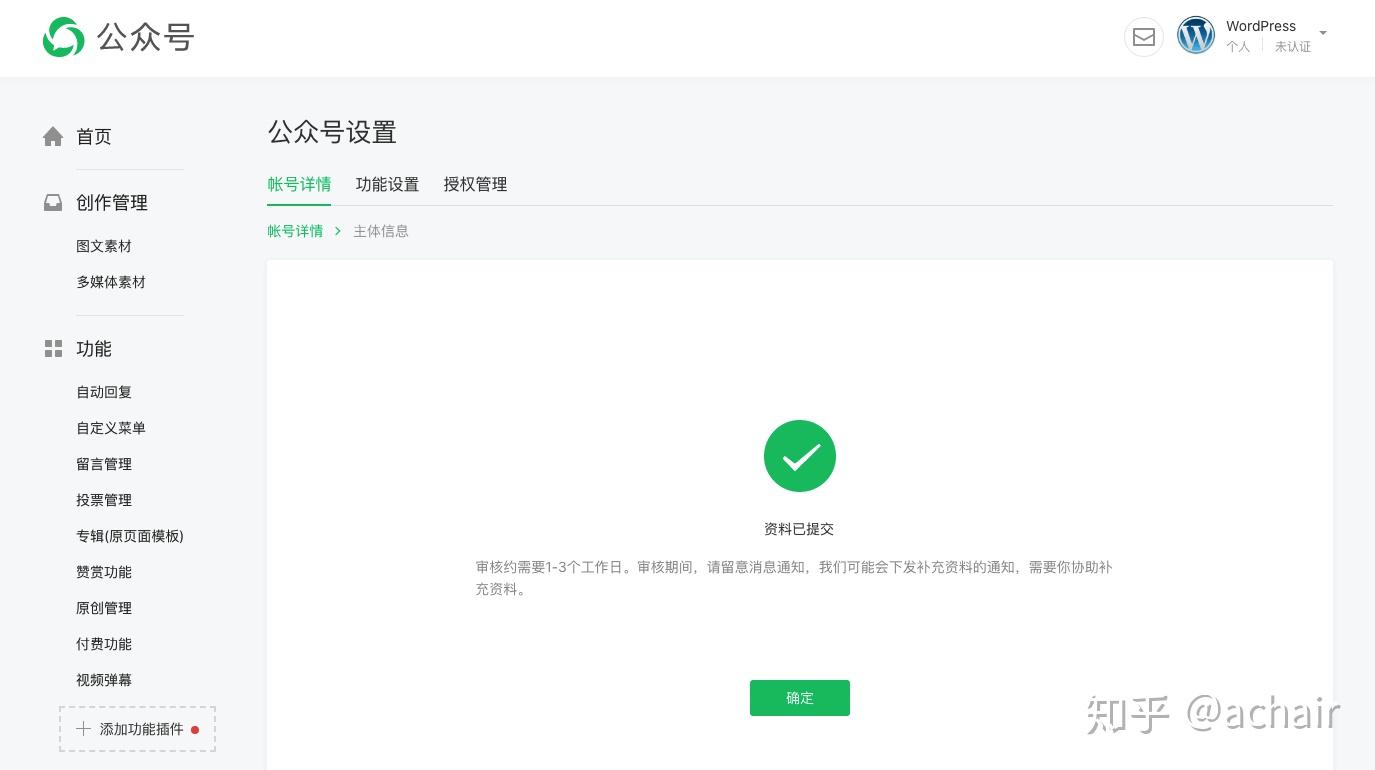Open 原创管理 in the sidebar
The height and width of the screenshot is (770, 1375).
(x=104, y=608)
